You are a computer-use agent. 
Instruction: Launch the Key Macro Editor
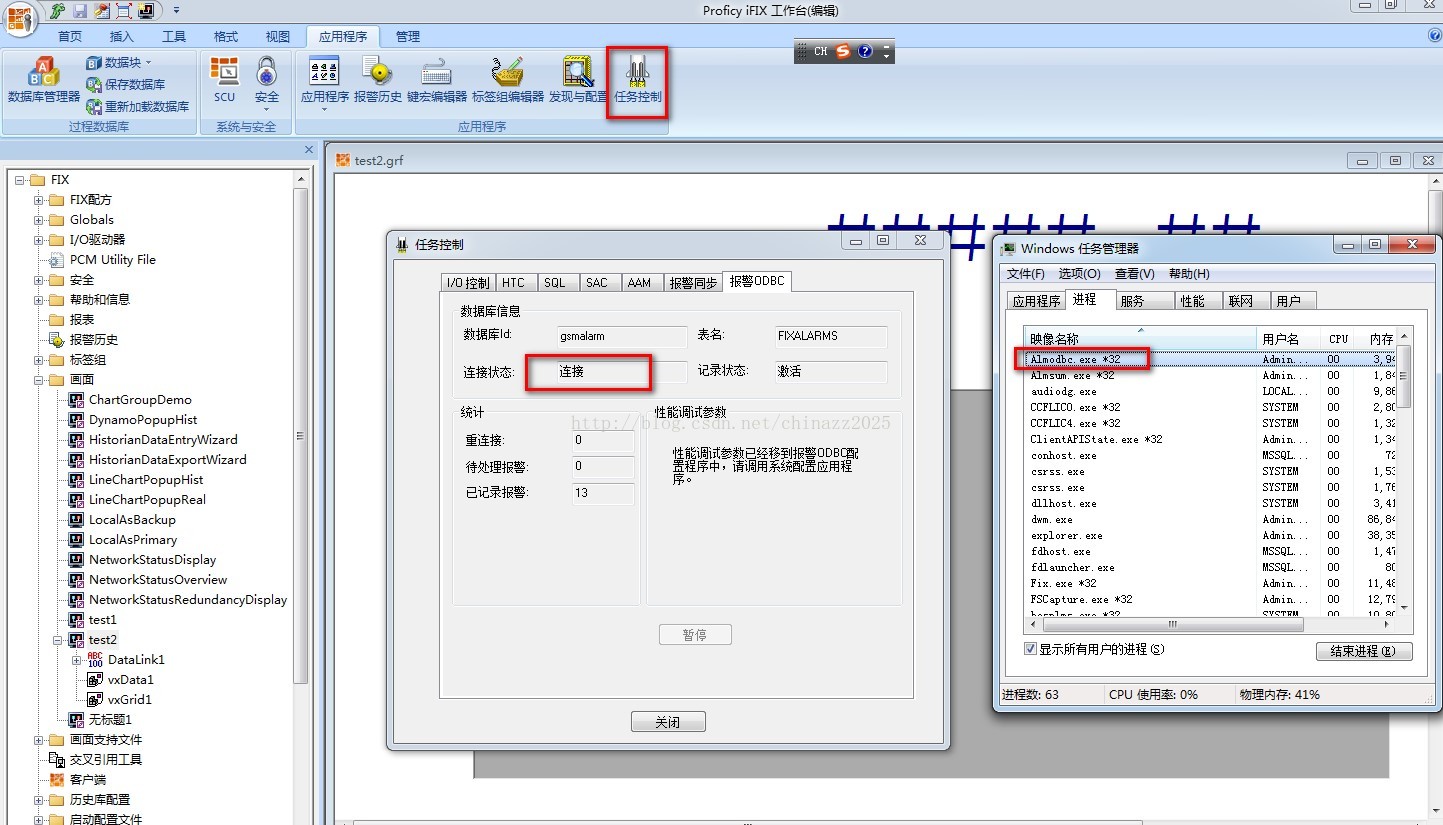437,78
